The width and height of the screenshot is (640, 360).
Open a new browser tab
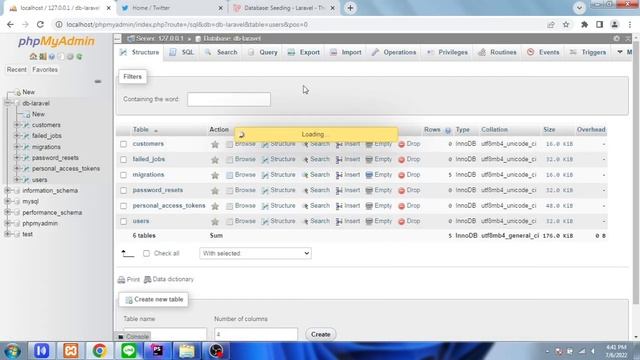(x=350, y=8)
